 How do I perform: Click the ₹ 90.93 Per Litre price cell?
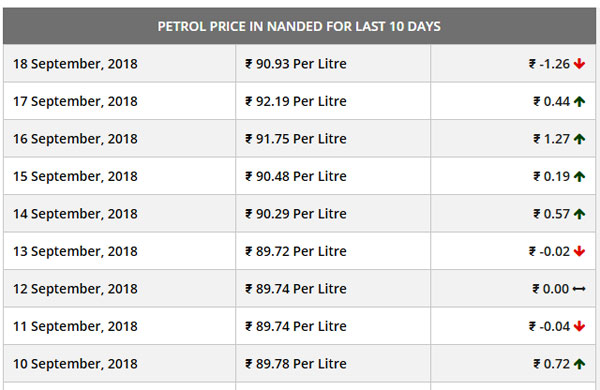(x=333, y=64)
